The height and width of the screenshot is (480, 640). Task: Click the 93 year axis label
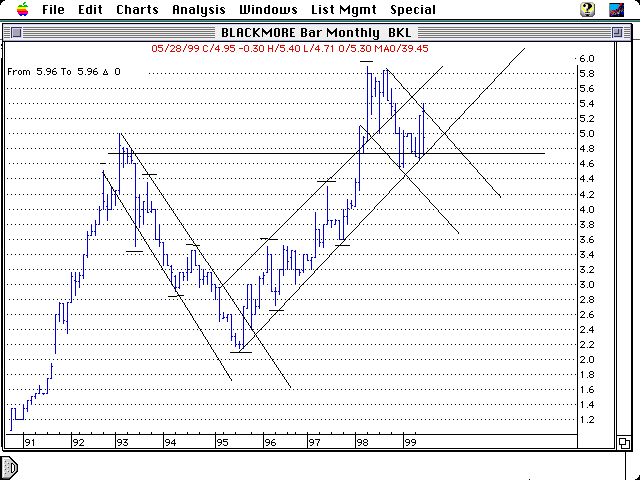(122, 442)
